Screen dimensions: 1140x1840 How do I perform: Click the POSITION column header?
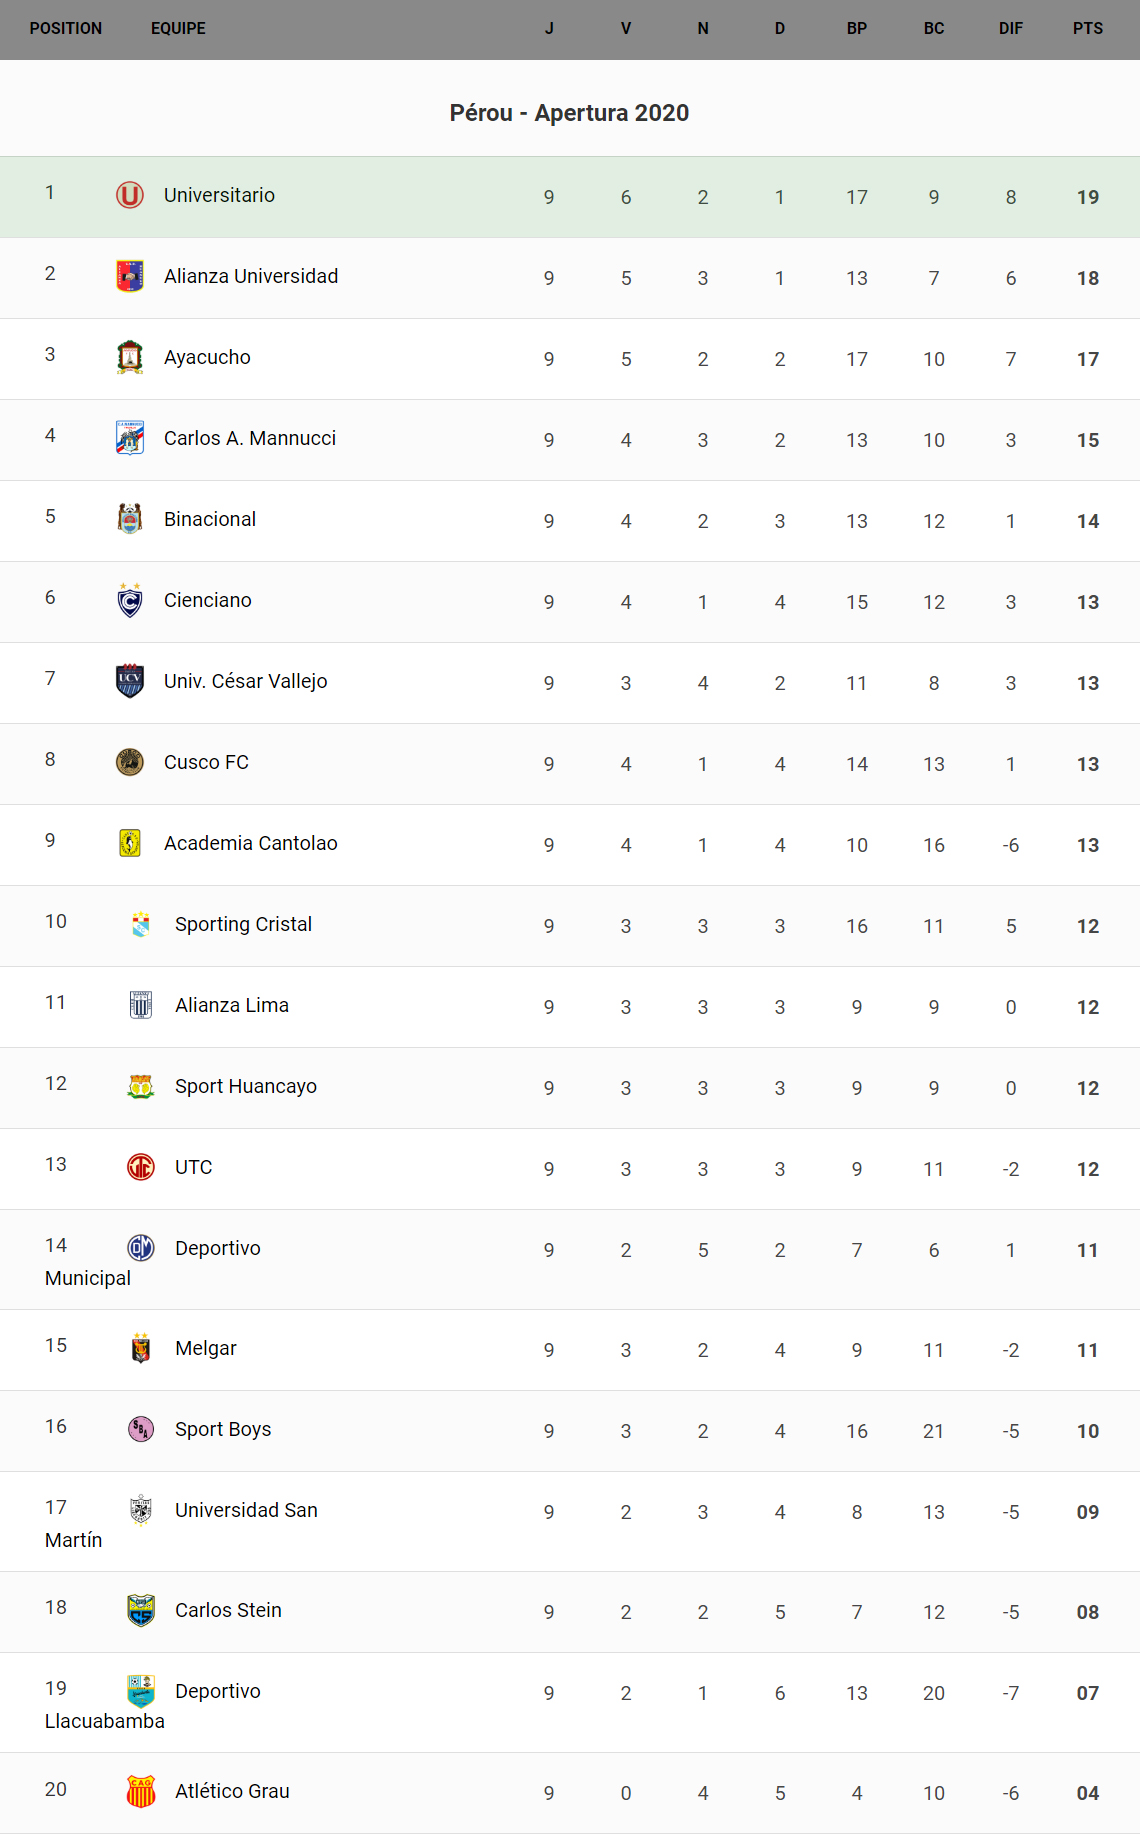pos(66,29)
